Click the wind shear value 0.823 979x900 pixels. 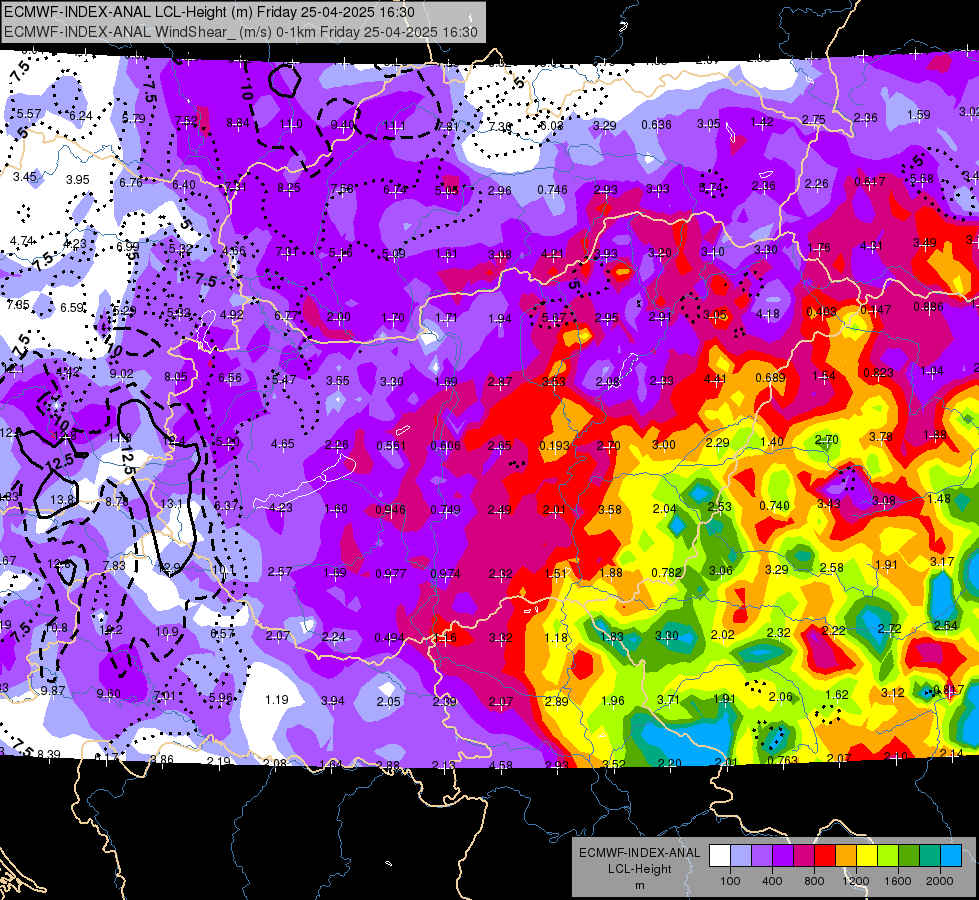click(x=878, y=373)
